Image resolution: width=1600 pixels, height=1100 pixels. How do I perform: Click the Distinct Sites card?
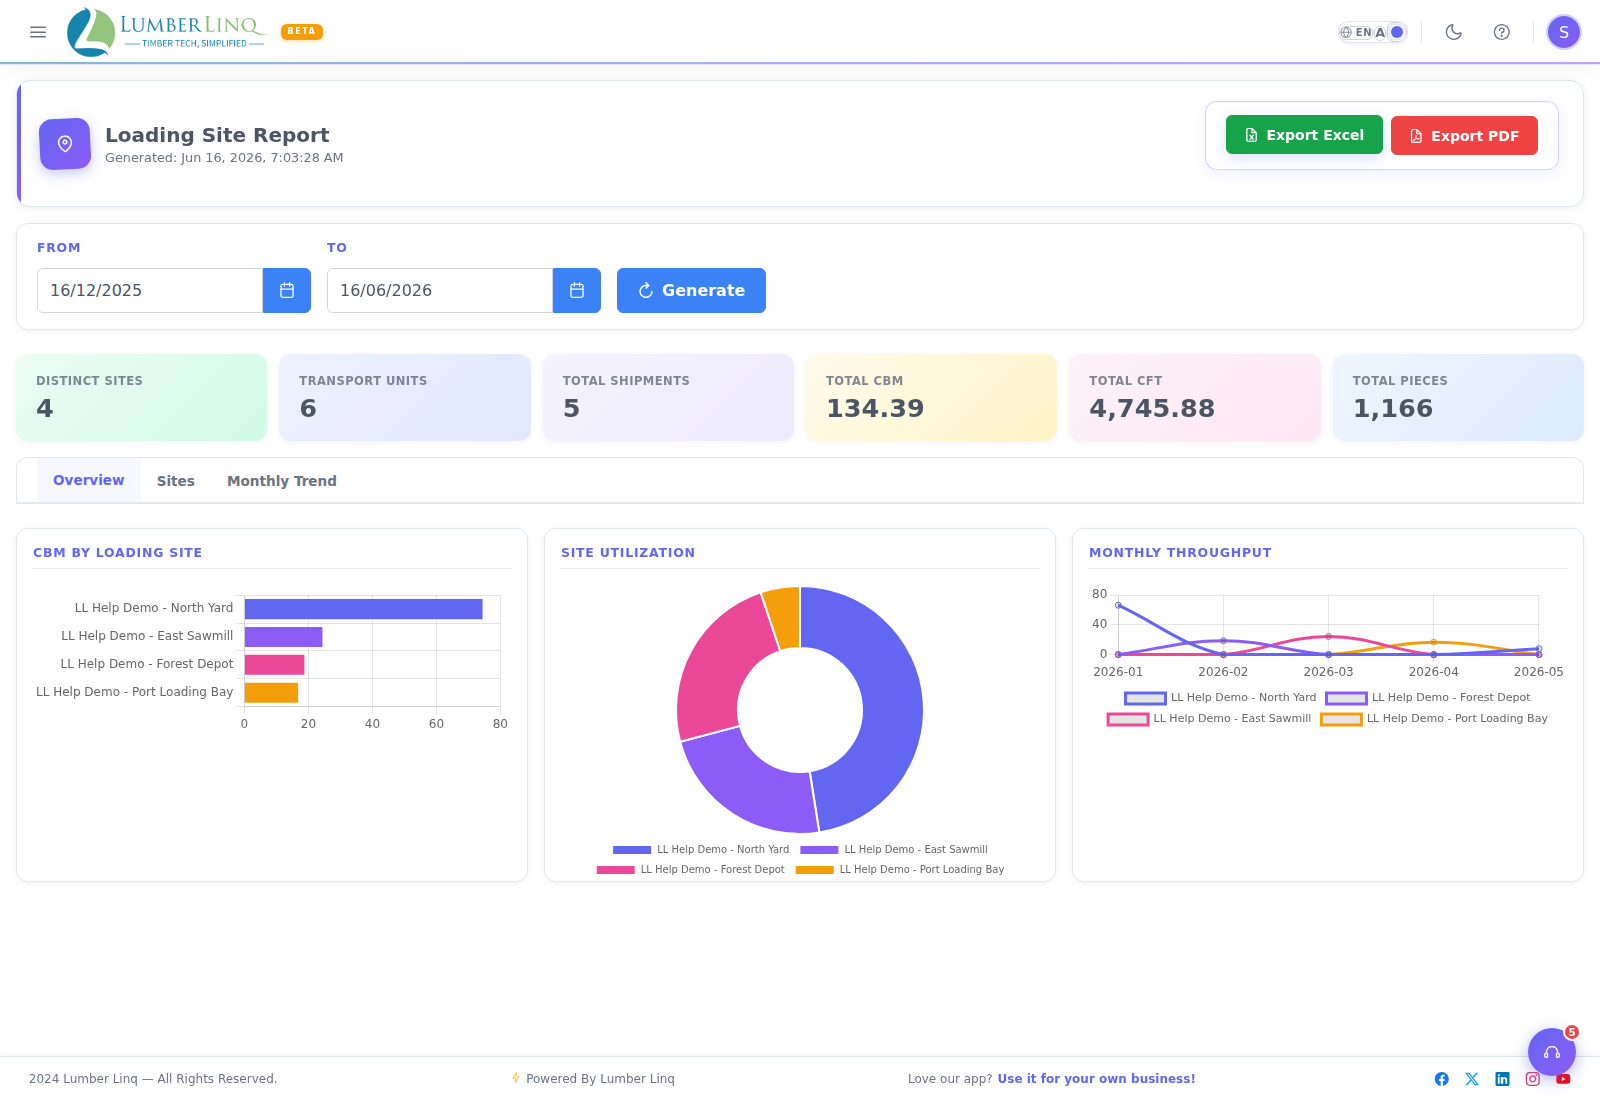142,397
